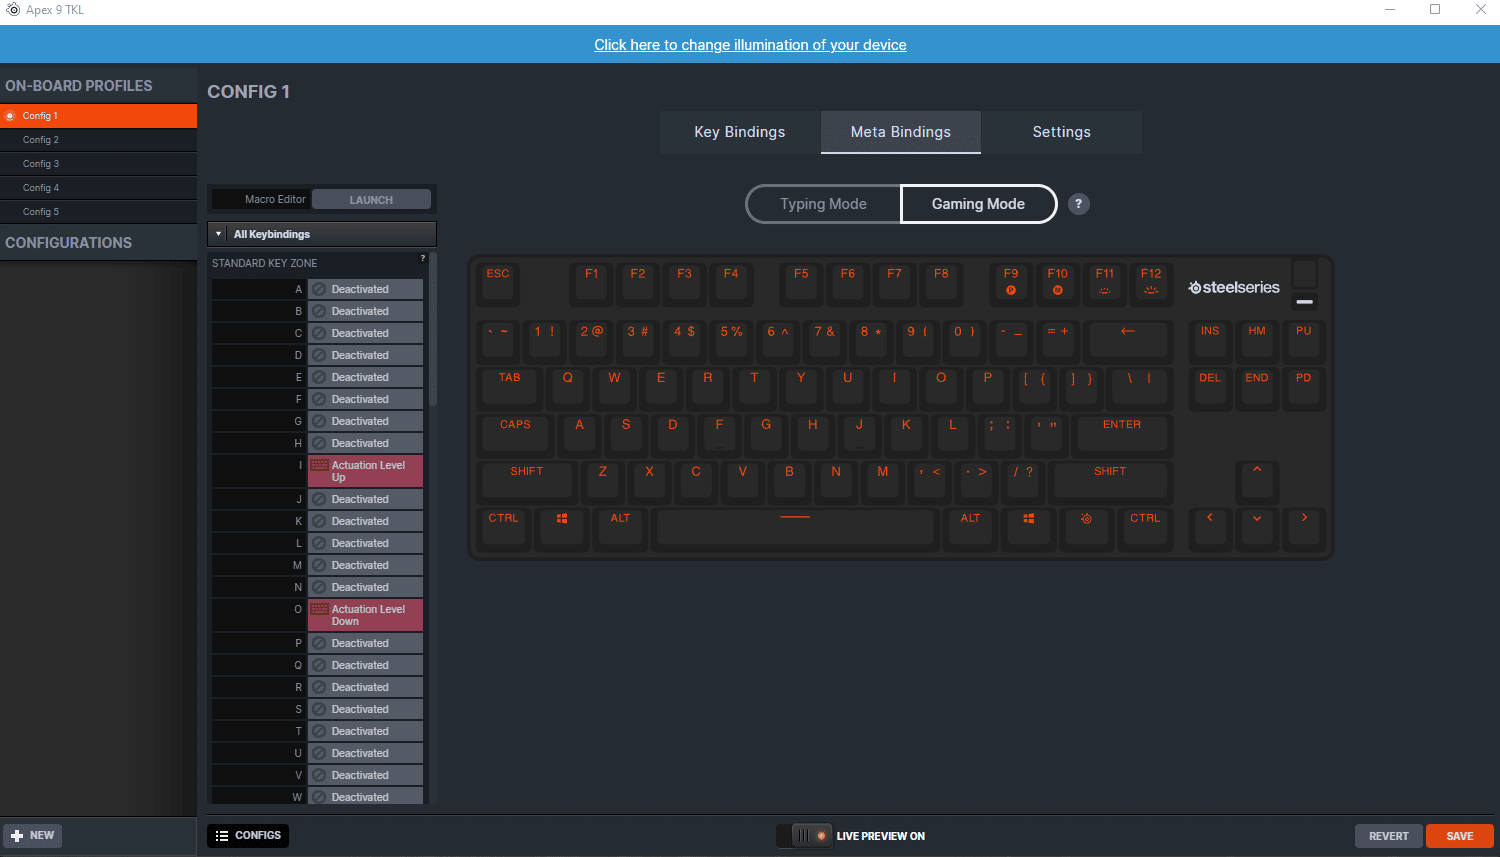Switch to Typing Mode

coord(824,204)
